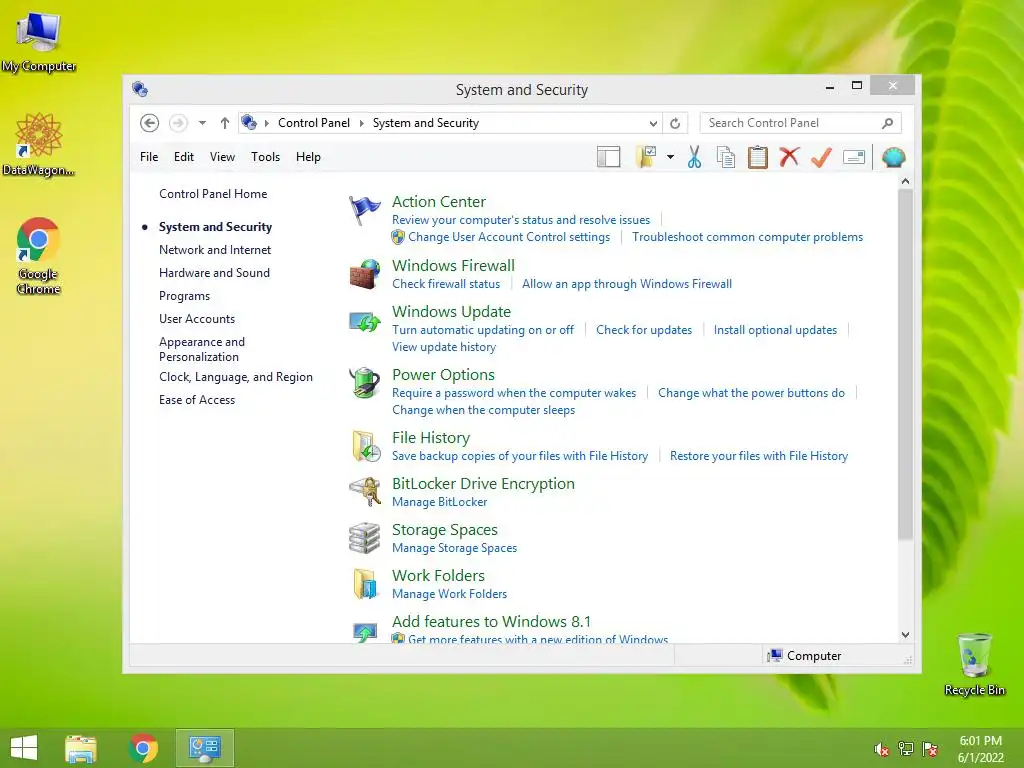
Task: Select My Computer desktop icon
Action: (x=39, y=42)
